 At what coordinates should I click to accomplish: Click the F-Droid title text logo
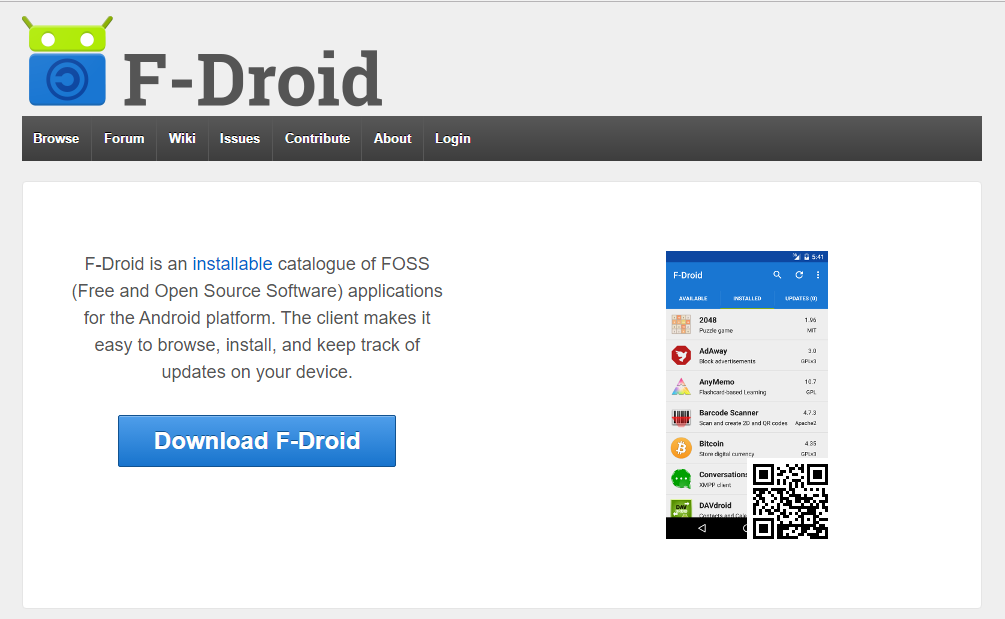(253, 79)
